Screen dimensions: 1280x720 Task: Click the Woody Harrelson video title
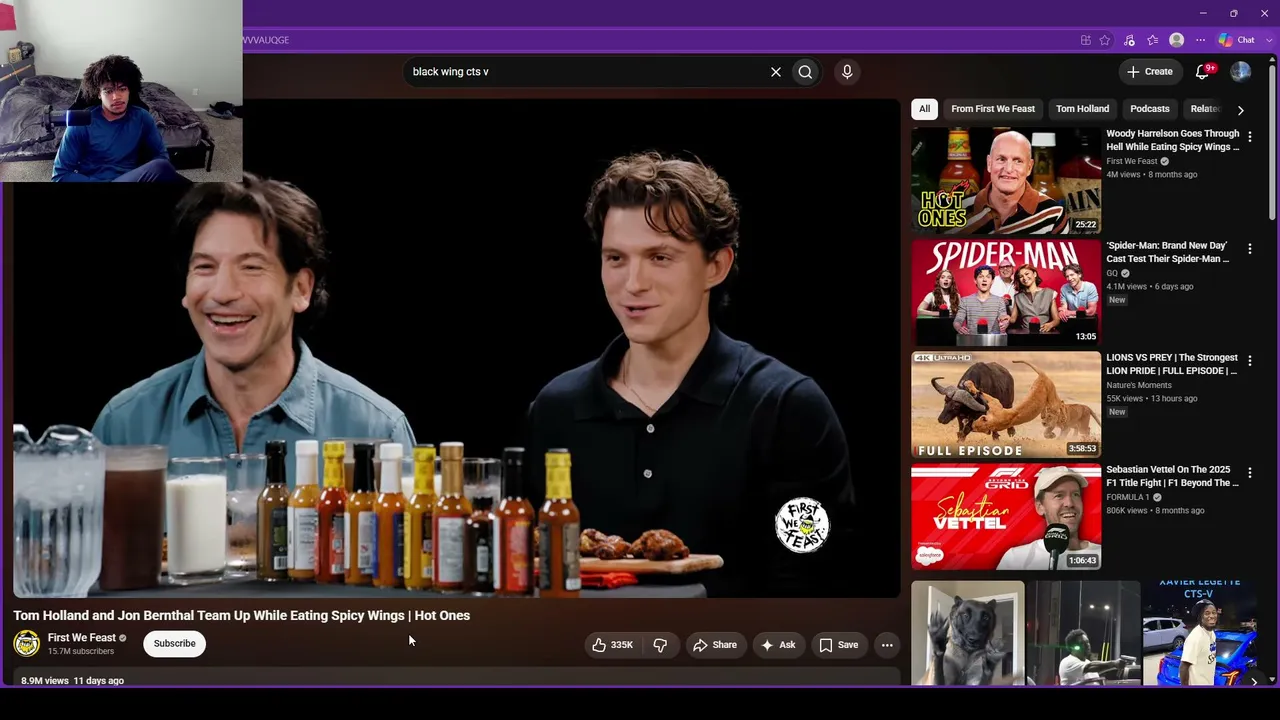coord(1172,140)
